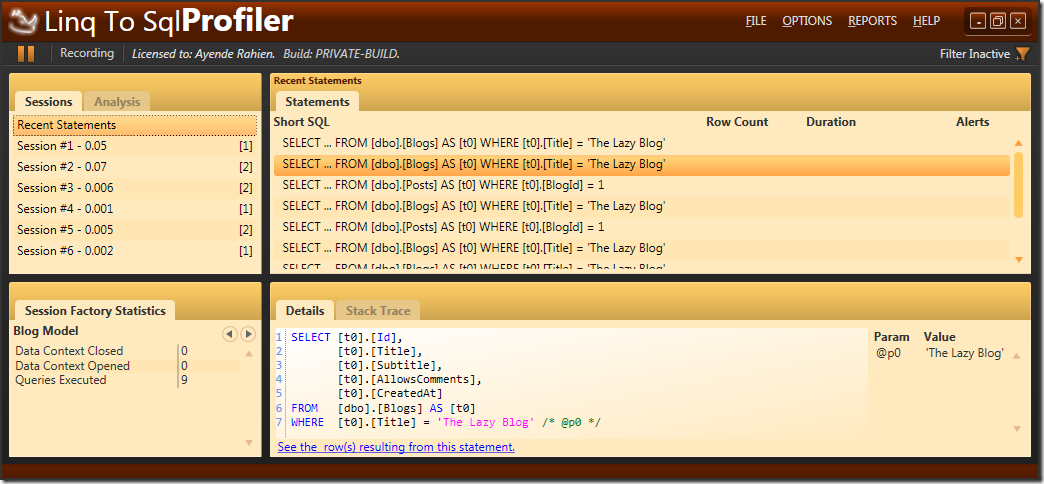Viewport: 1044px width, 484px height.
Task: Open the REPORTS menu
Action: point(872,21)
